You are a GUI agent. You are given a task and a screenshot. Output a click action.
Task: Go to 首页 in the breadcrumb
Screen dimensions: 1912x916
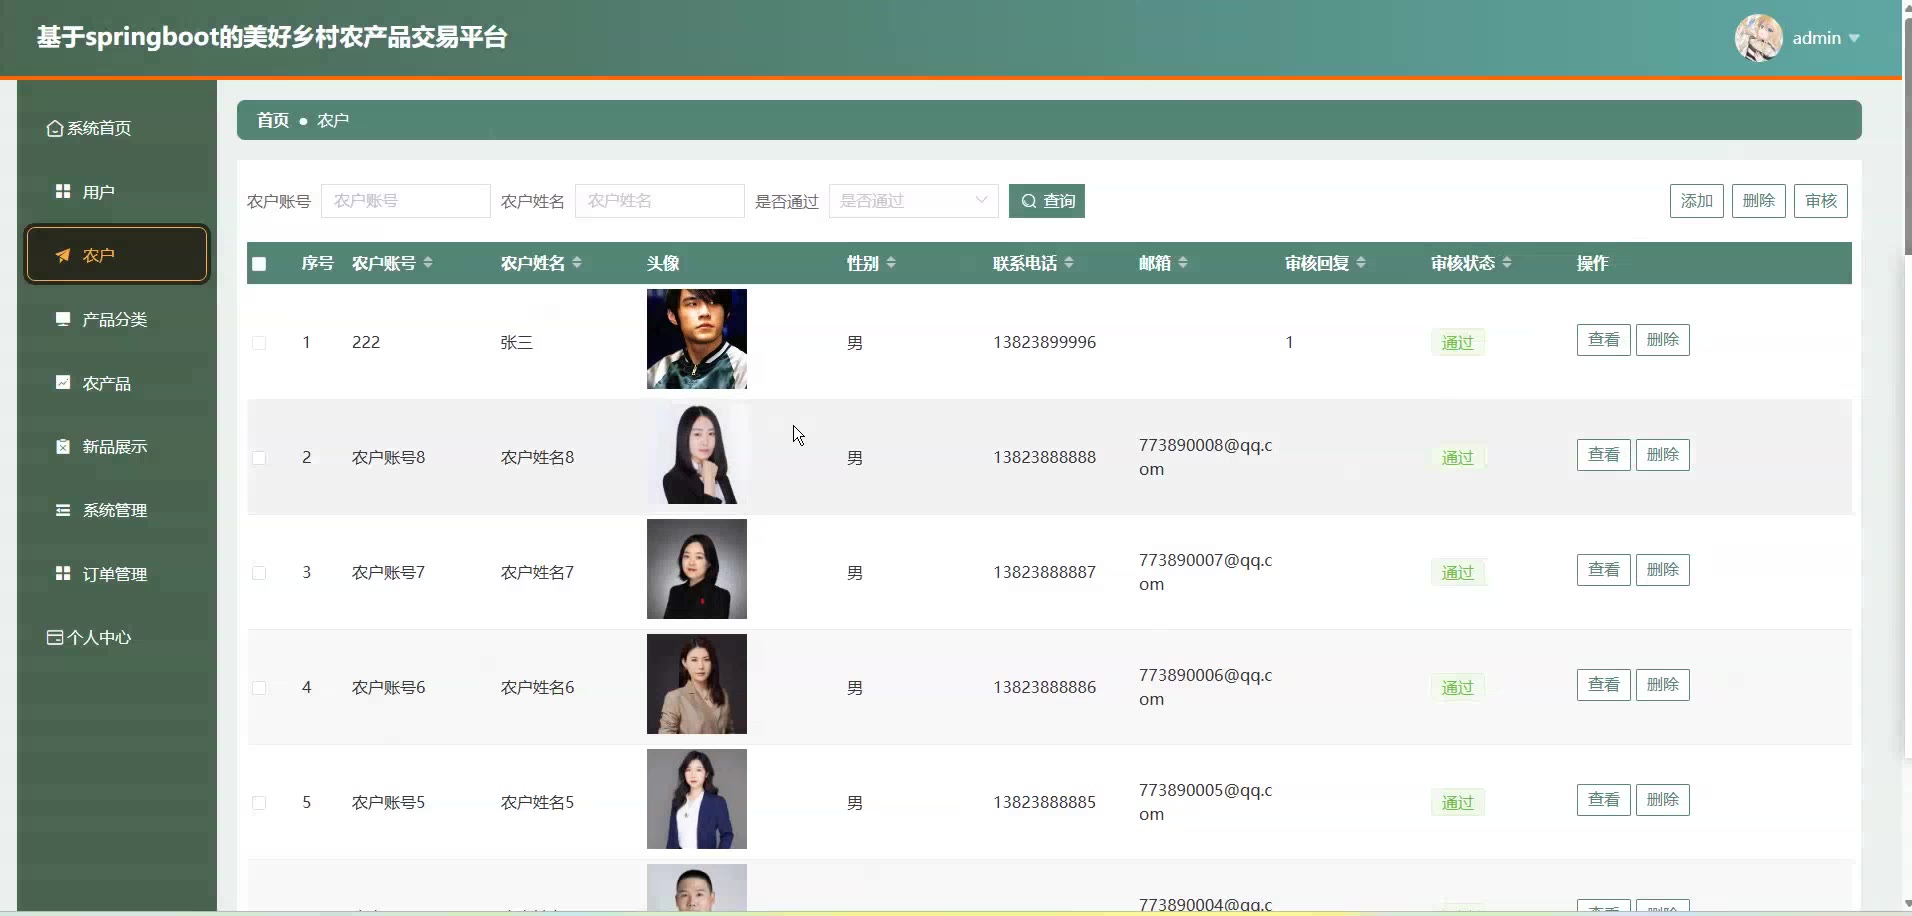[x=272, y=120]
